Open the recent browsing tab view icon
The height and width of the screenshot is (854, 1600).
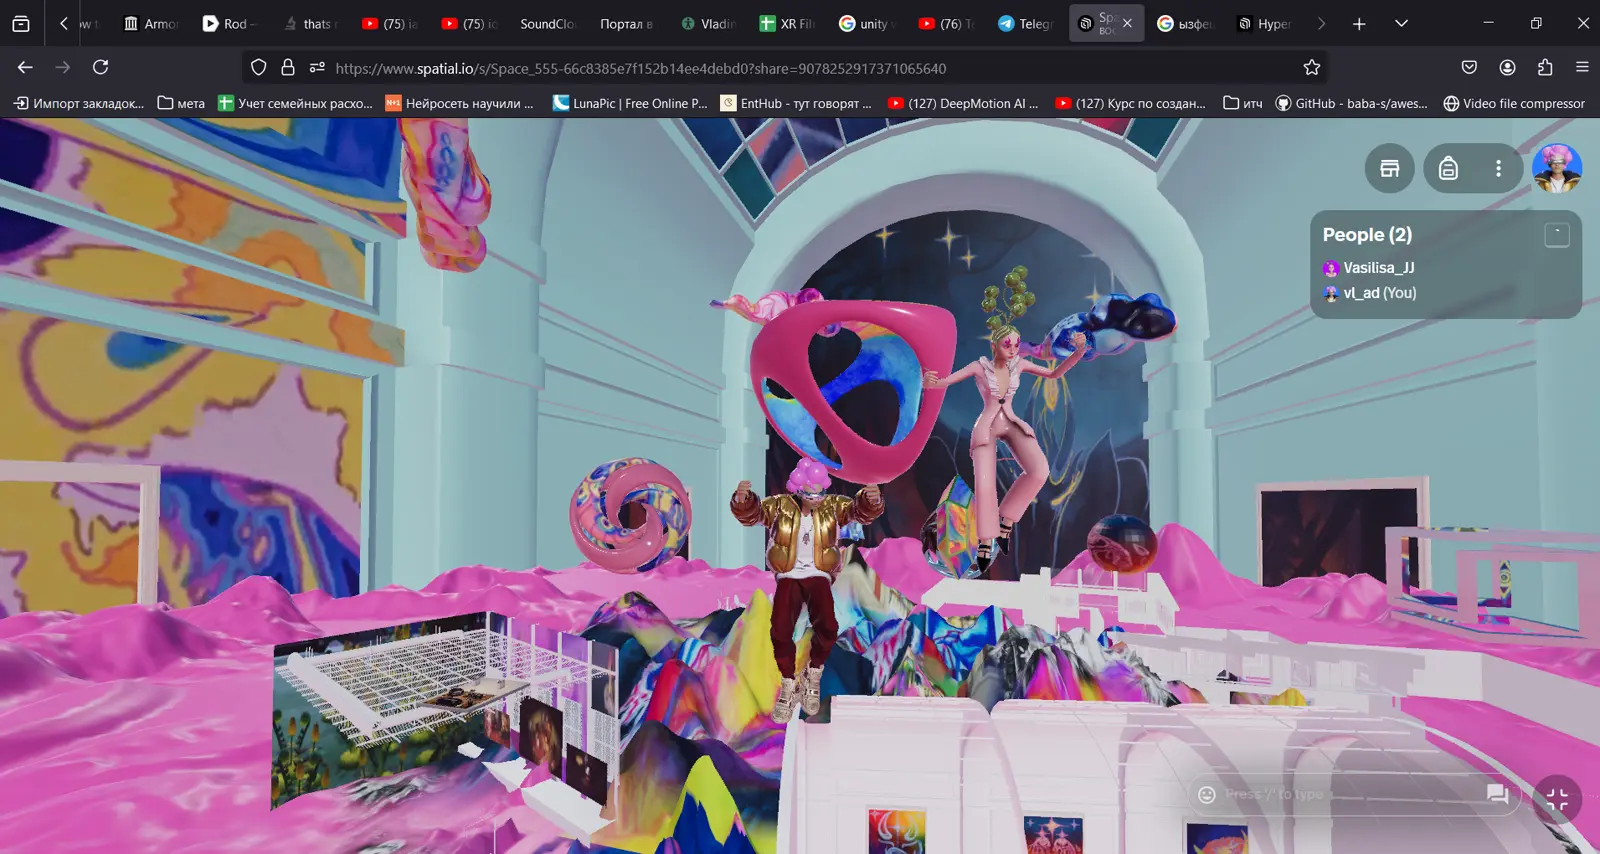point(21,23)
